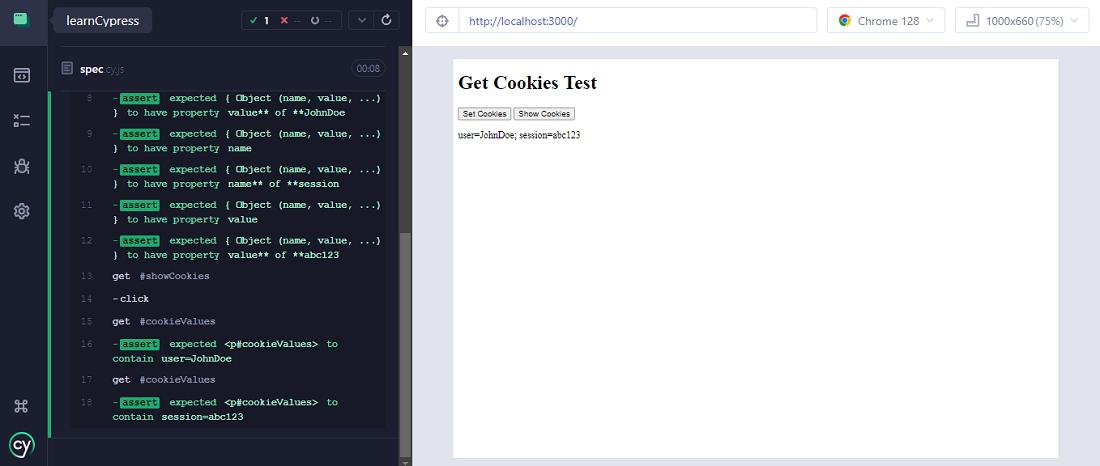The image size is (1100, 466).
Task: Click the Set Cookies button
Action: point(484,114)
